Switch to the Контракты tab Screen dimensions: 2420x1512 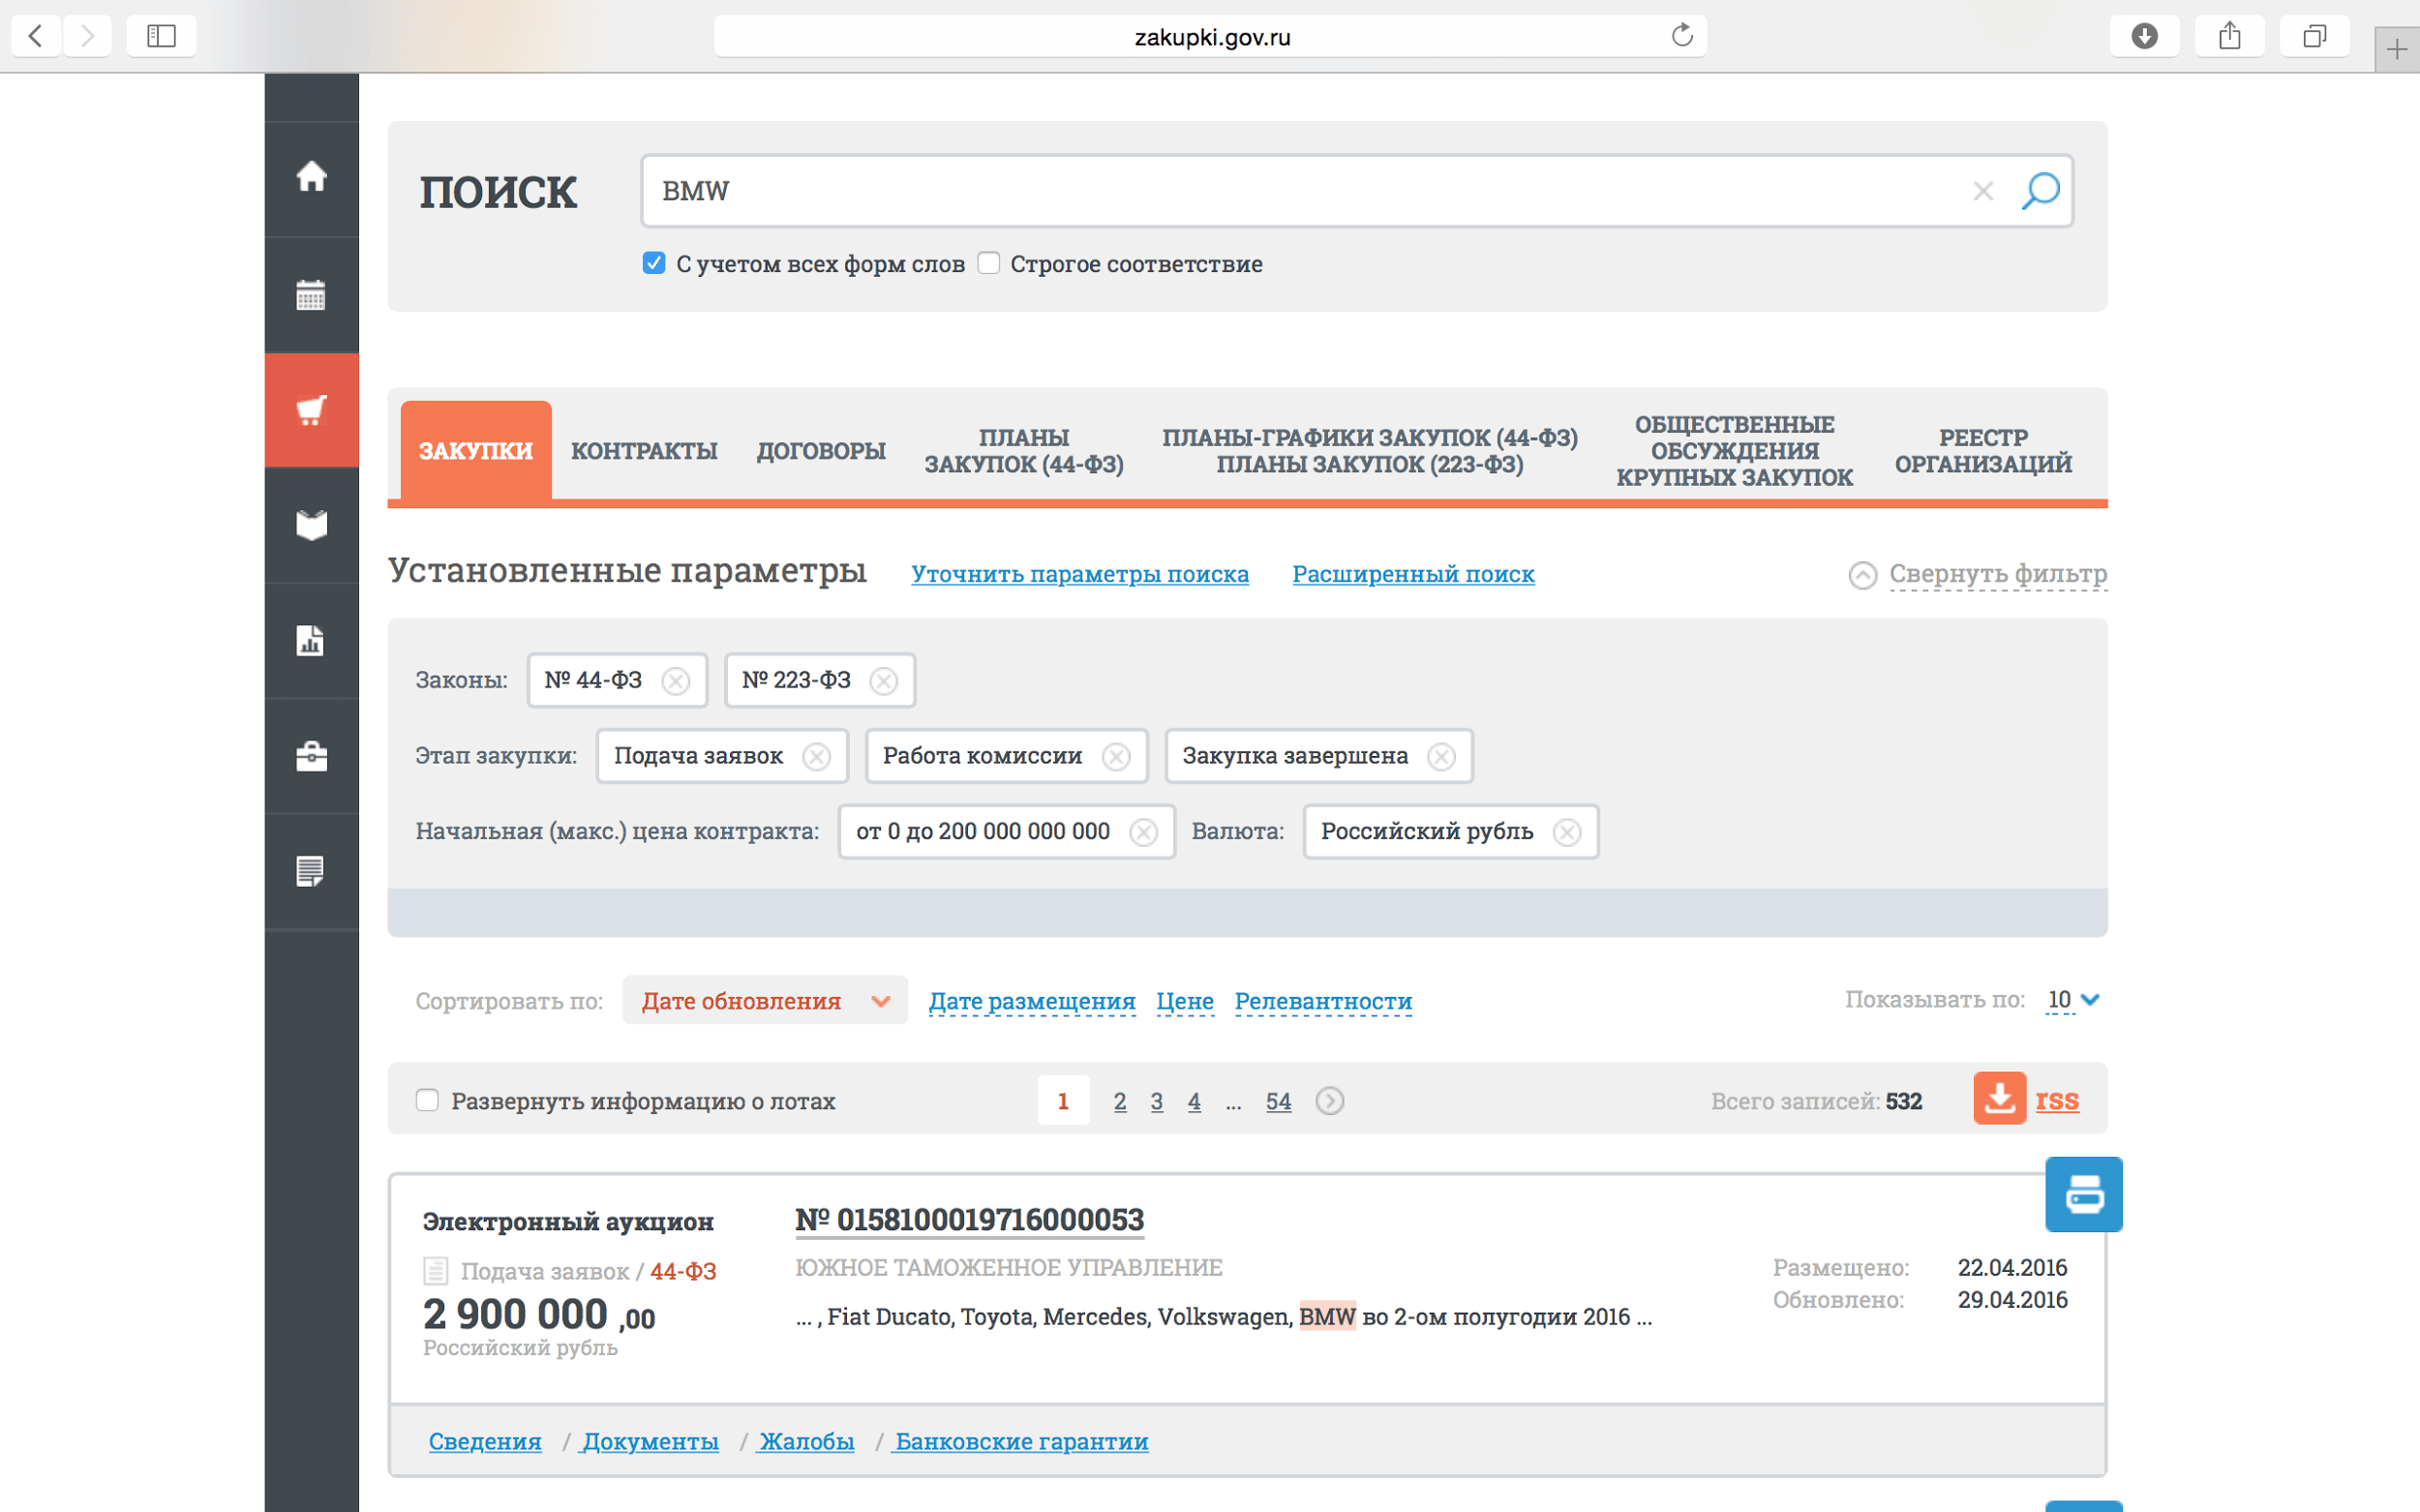[x=644, y=451]
